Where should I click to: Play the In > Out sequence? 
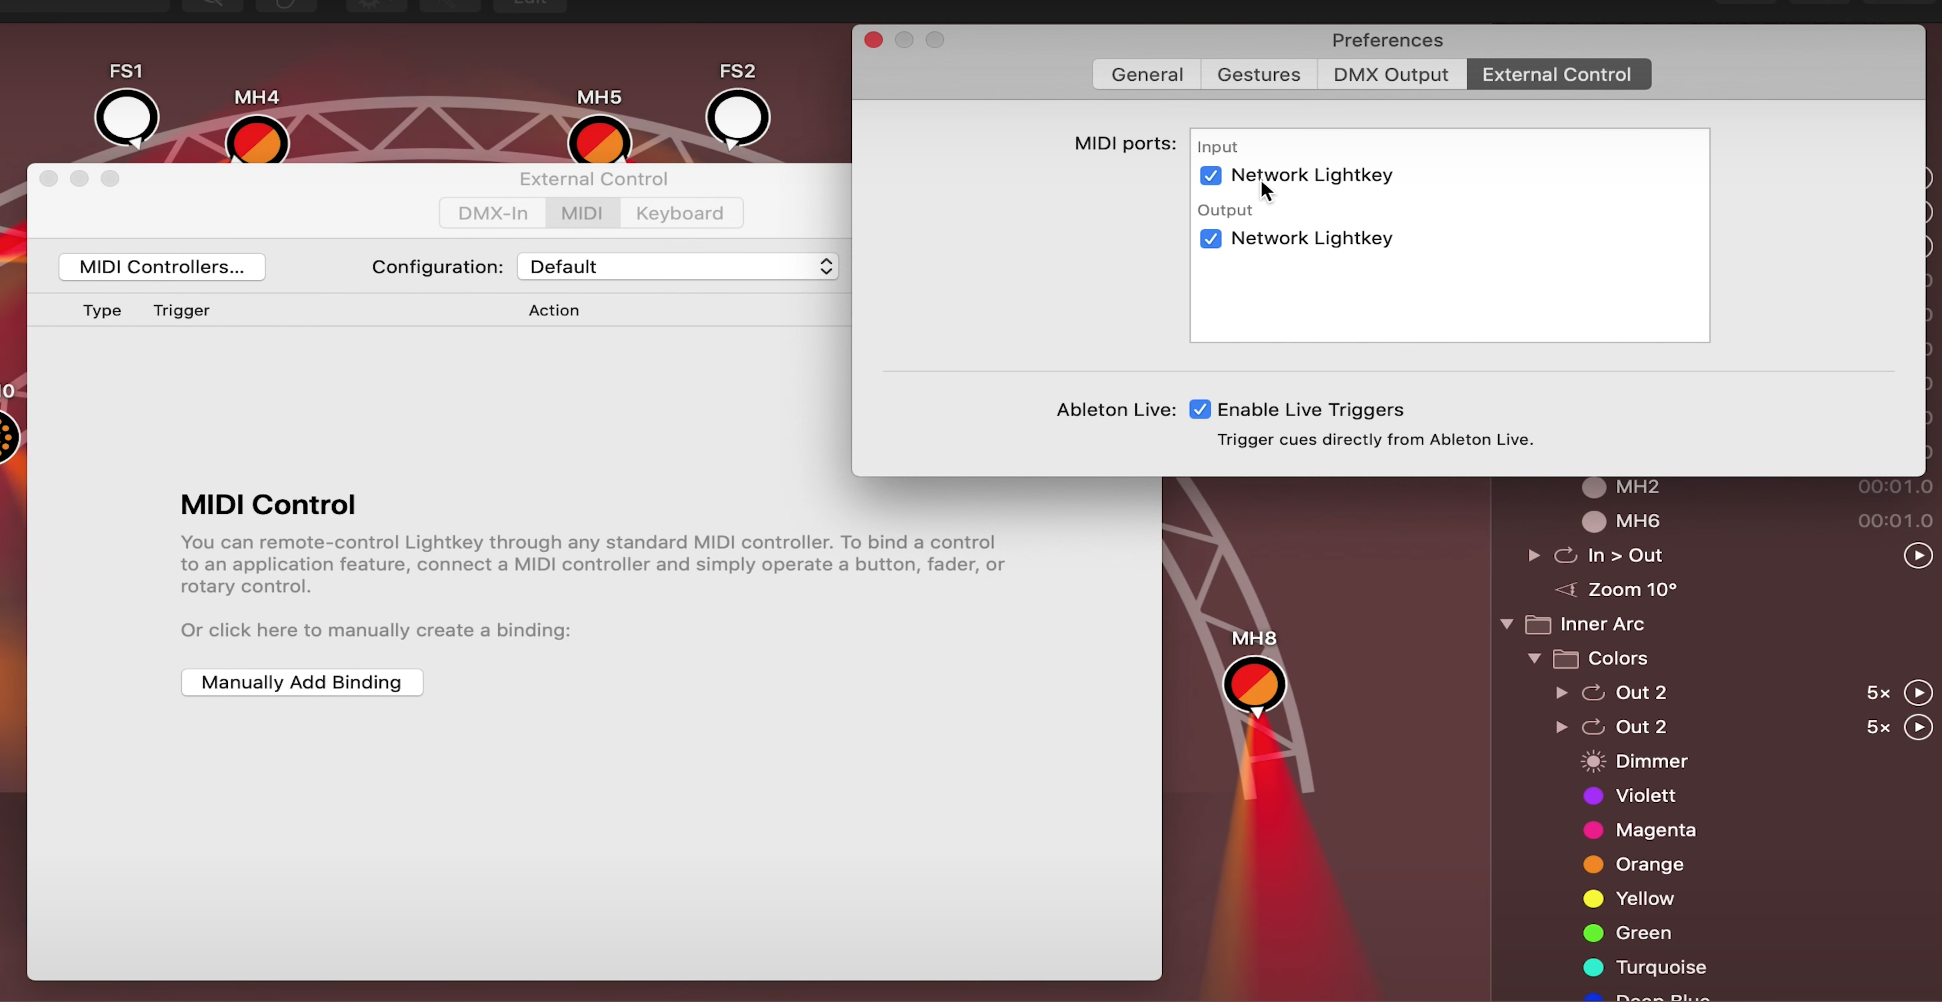1917,555
